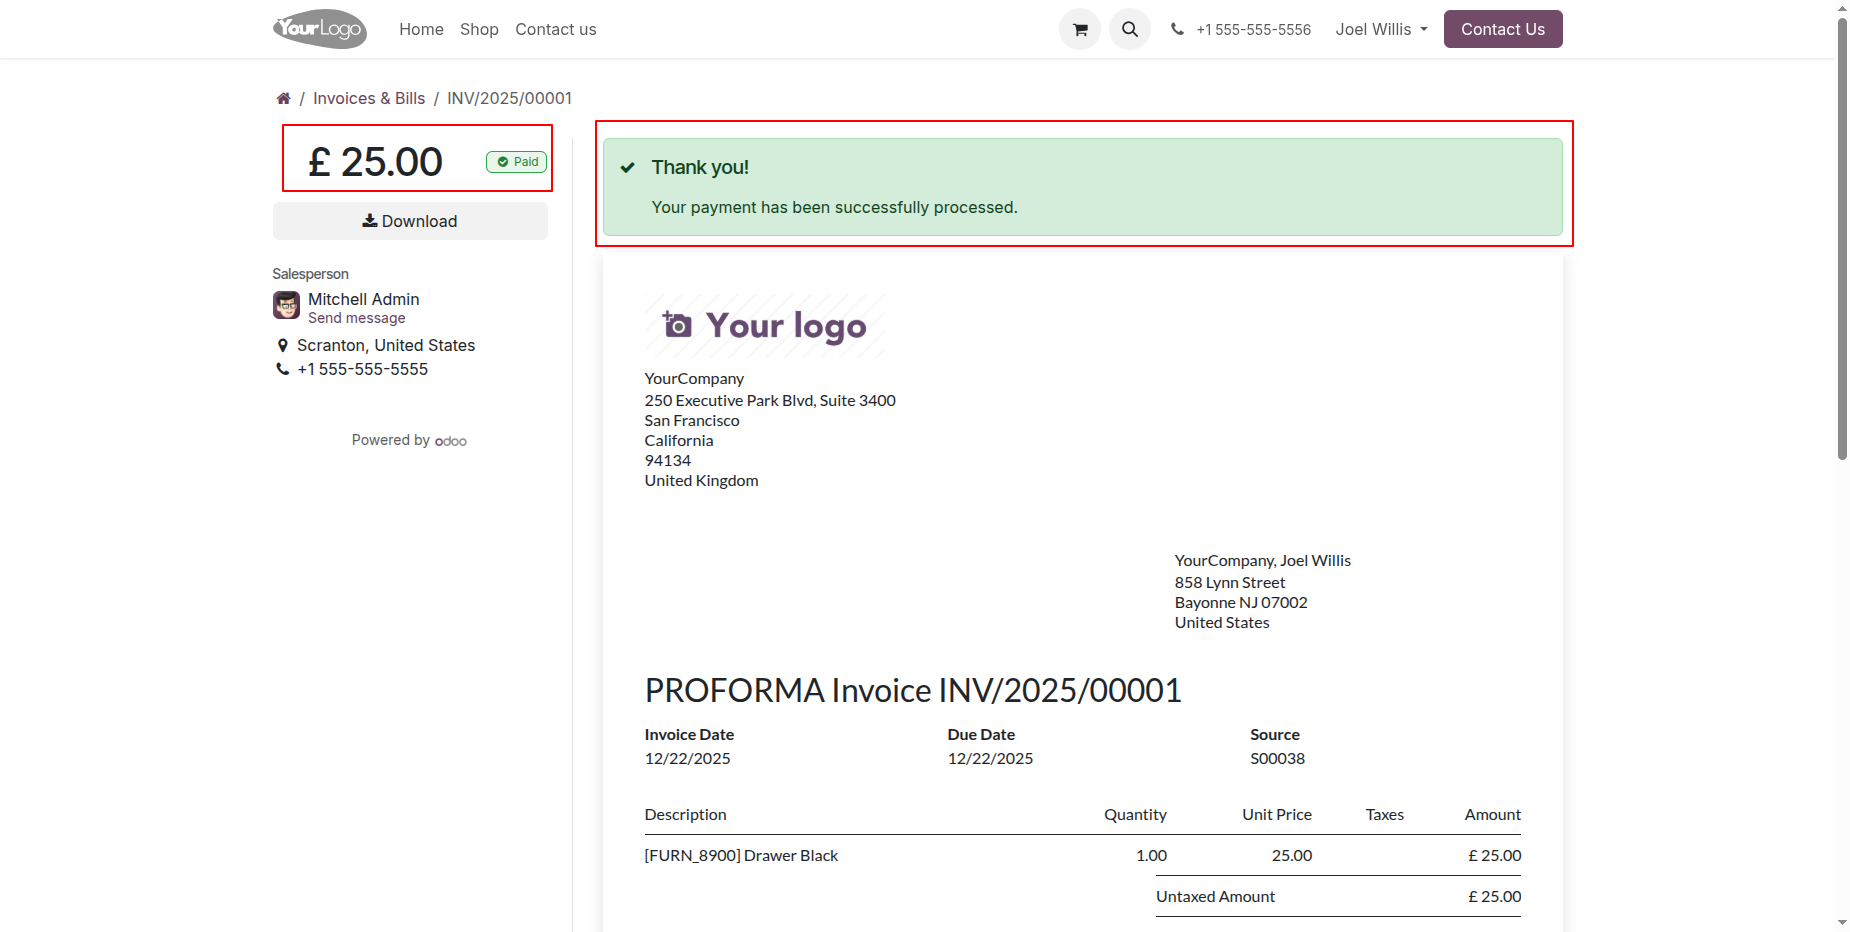Open the Contact us menu link

point(555,30)
